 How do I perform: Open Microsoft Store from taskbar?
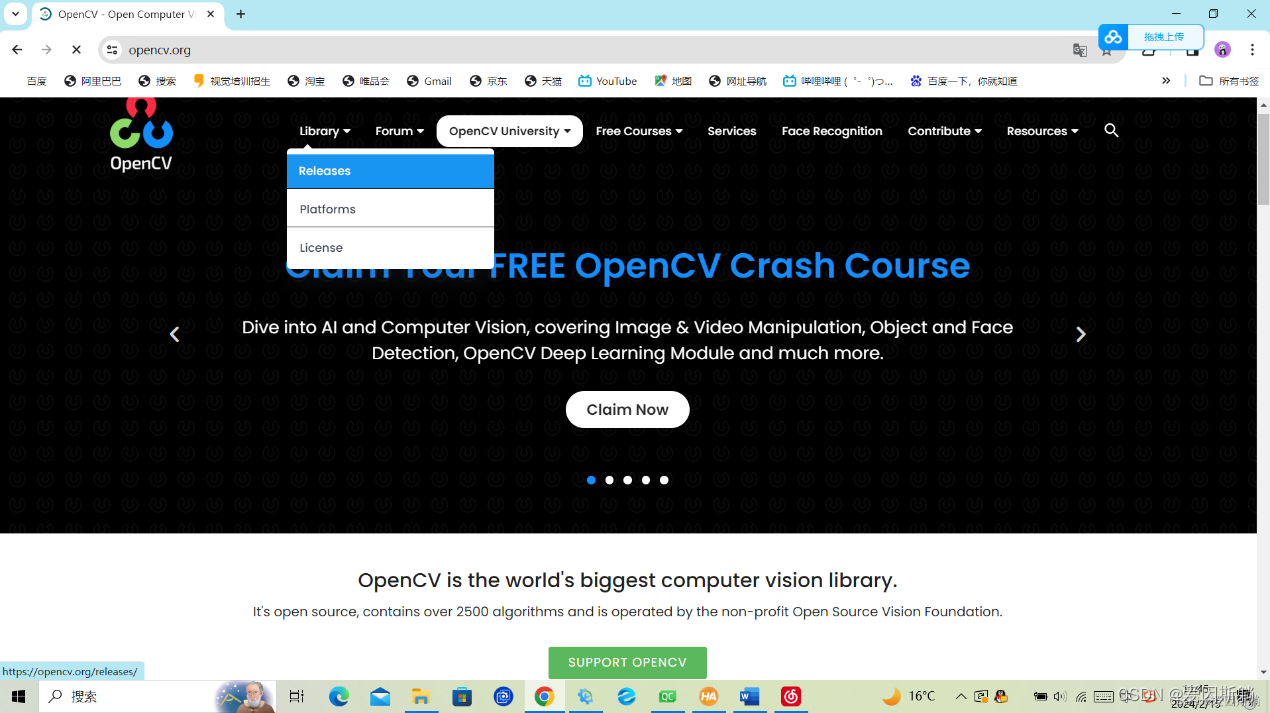click(462, 696)
